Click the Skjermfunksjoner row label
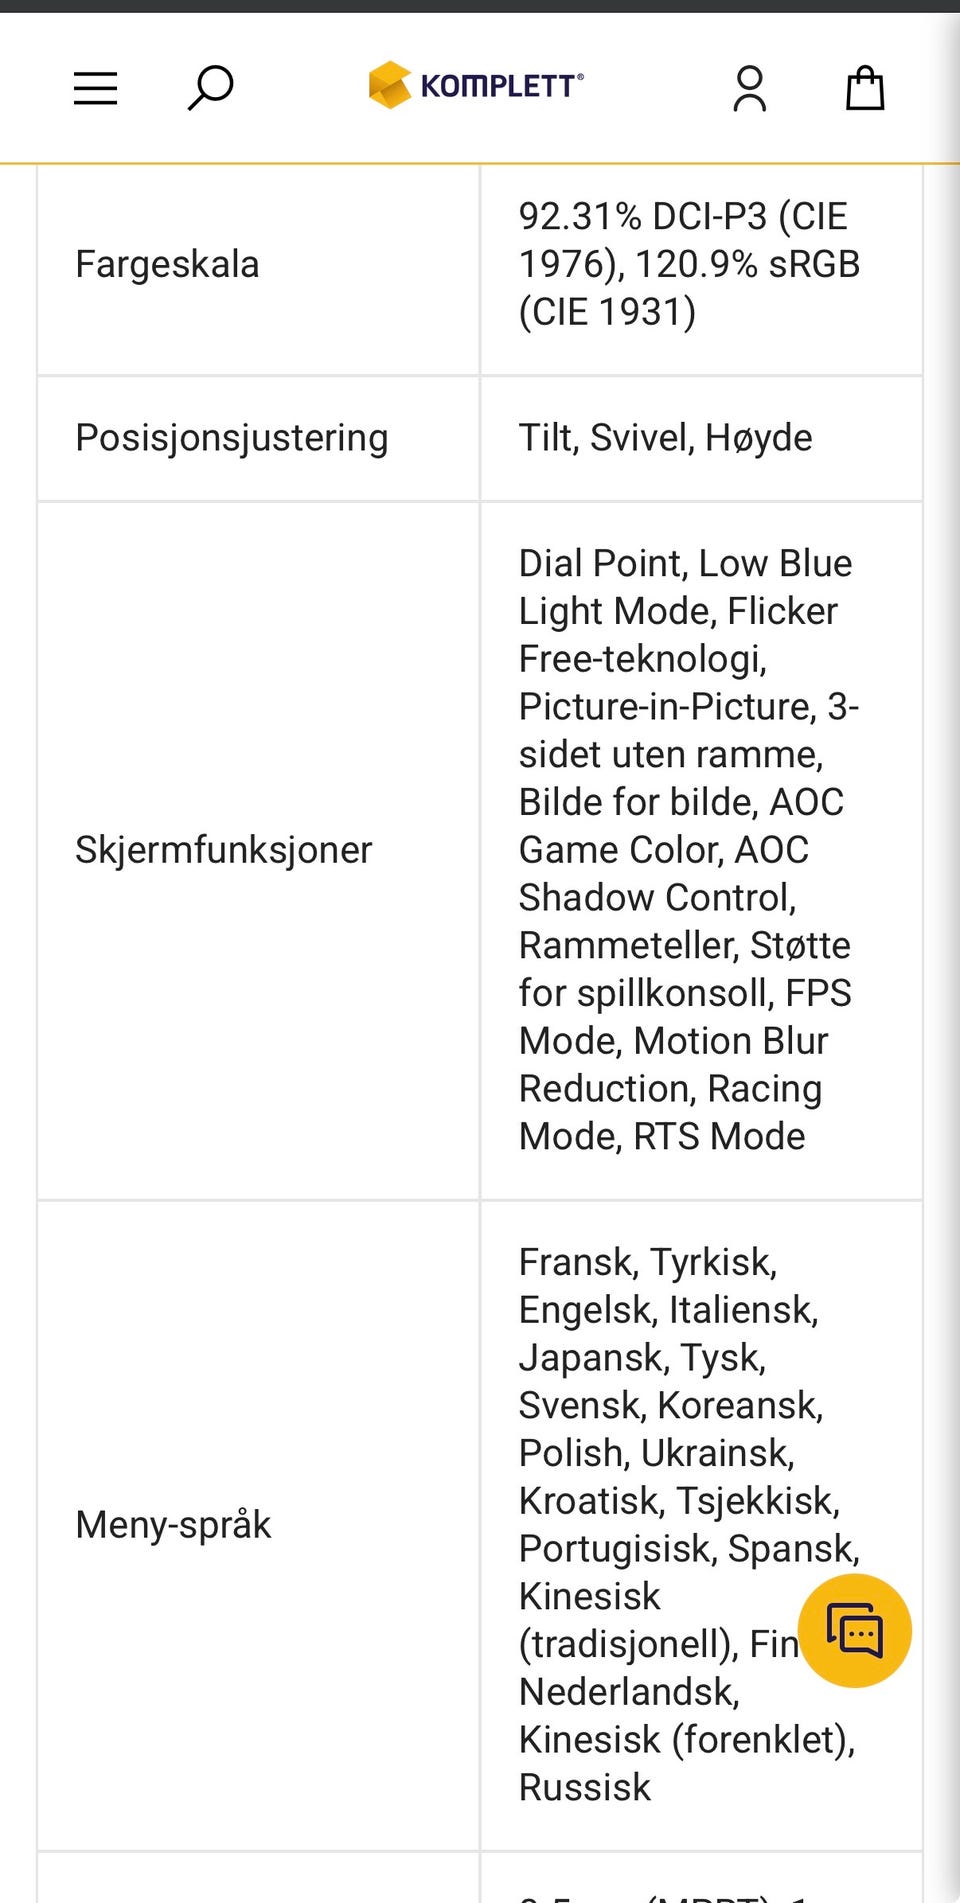Viewport: 960px width, 1903px height. click(223, 850)
